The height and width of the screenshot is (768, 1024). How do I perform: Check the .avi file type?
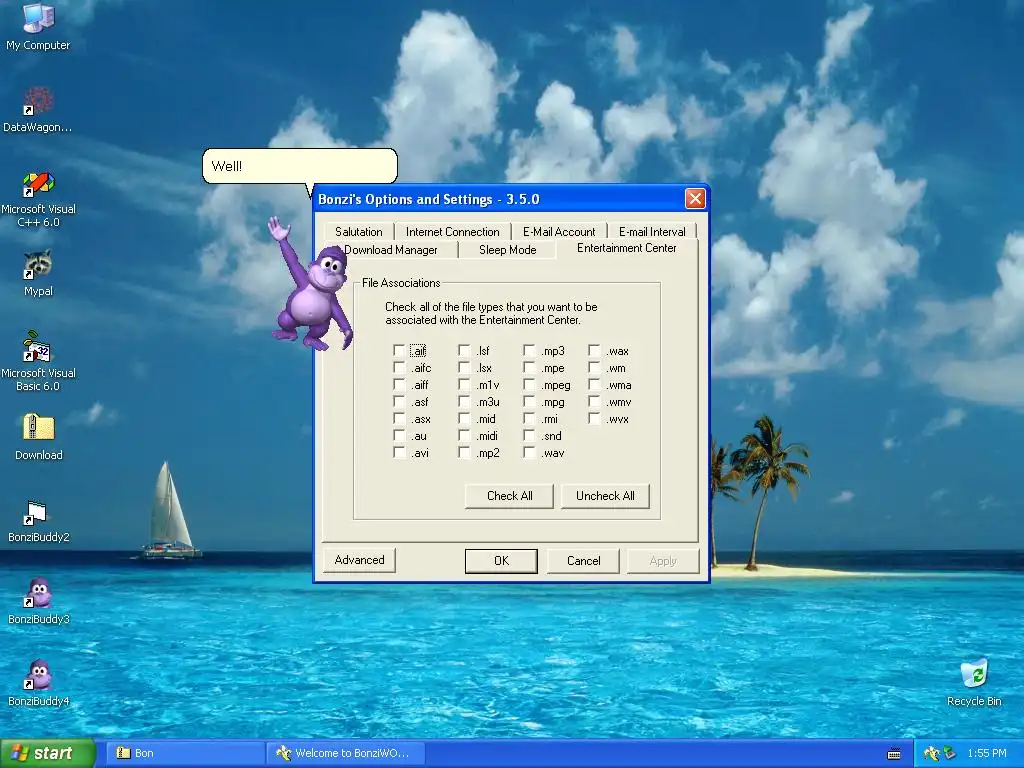pyautogui.click(x=399, y=453)
